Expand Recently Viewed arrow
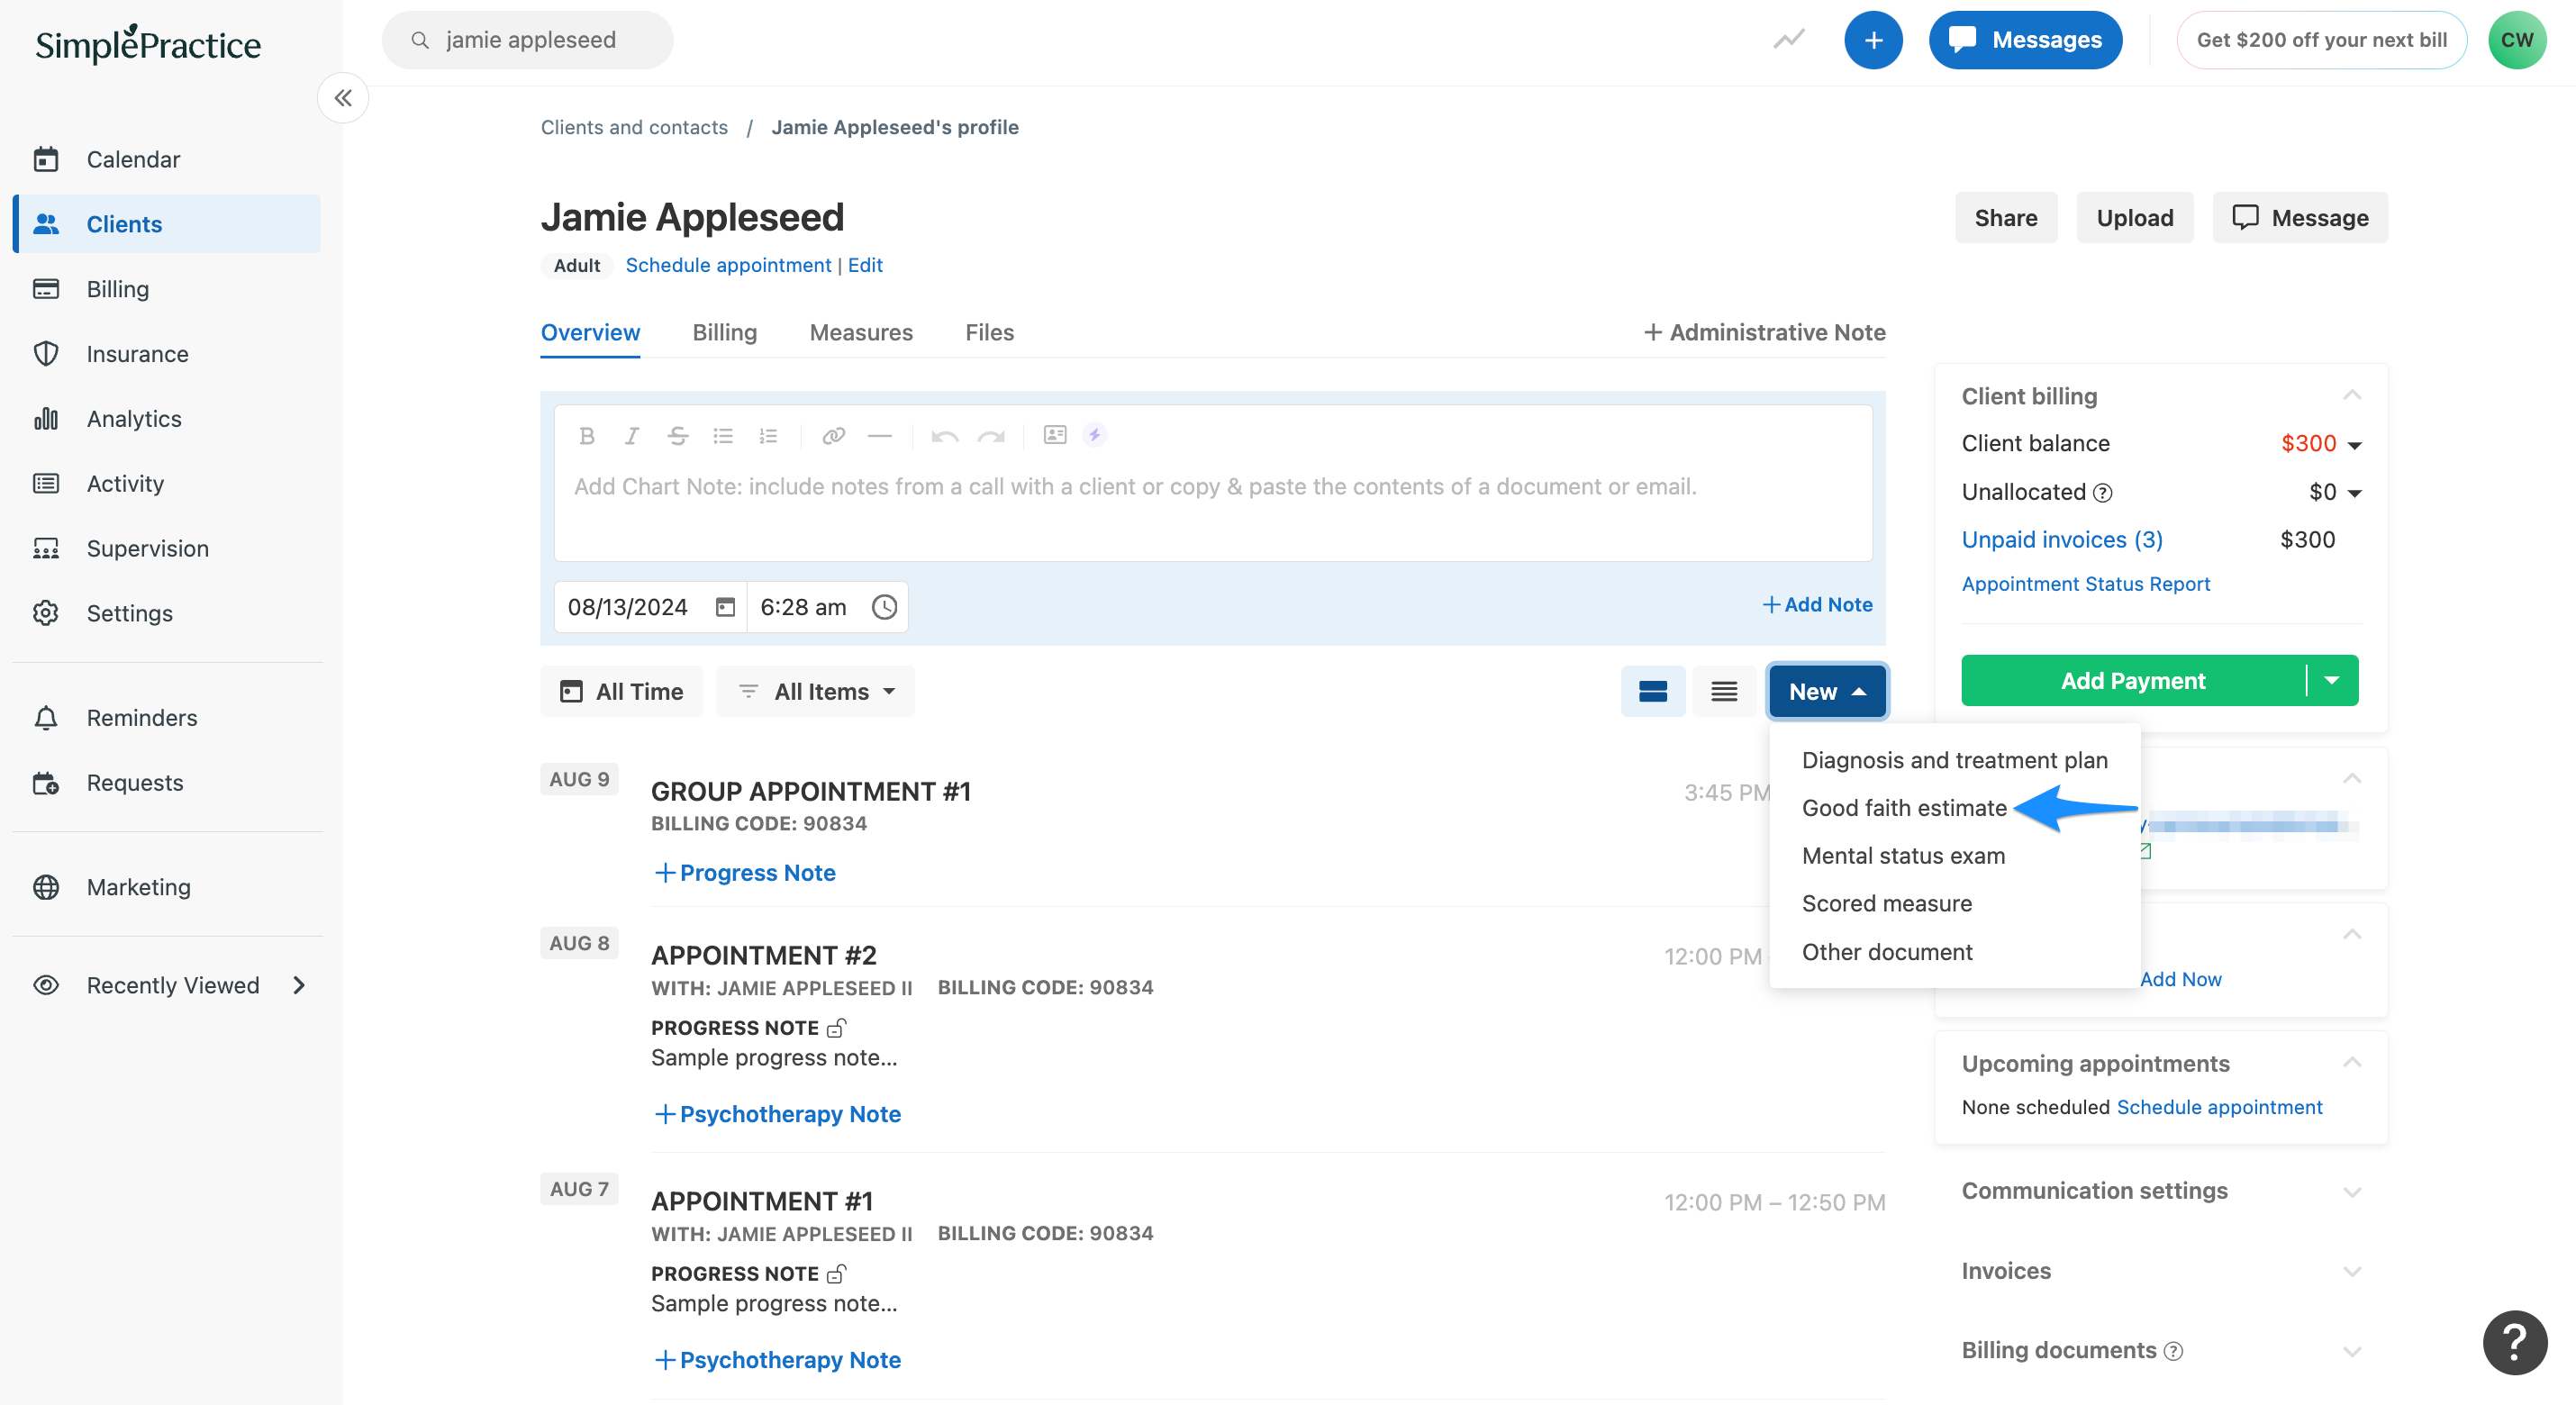 [299, 985]
